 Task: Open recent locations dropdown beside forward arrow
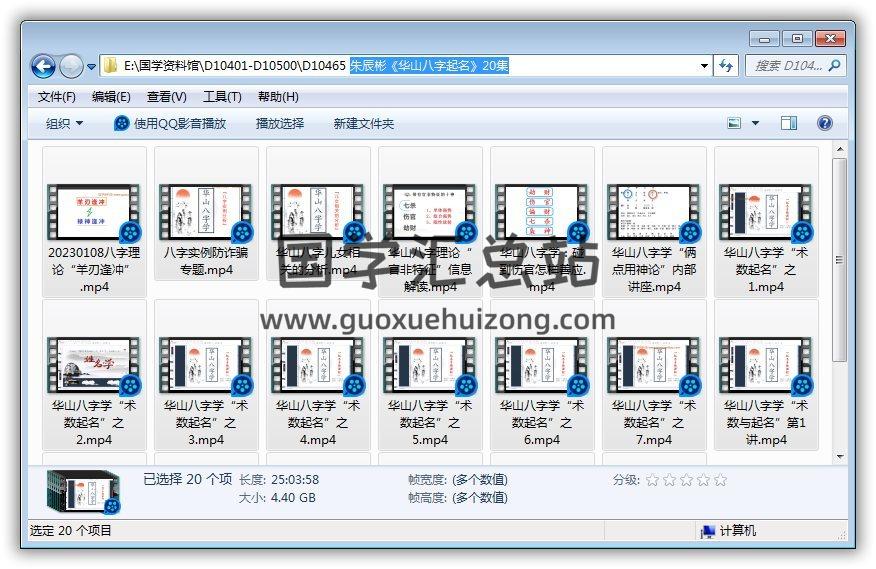pos(91,67)
